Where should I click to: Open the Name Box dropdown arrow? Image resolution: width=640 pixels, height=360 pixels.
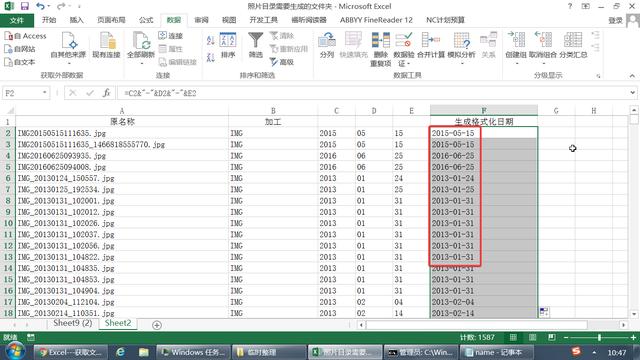point(44,93)
